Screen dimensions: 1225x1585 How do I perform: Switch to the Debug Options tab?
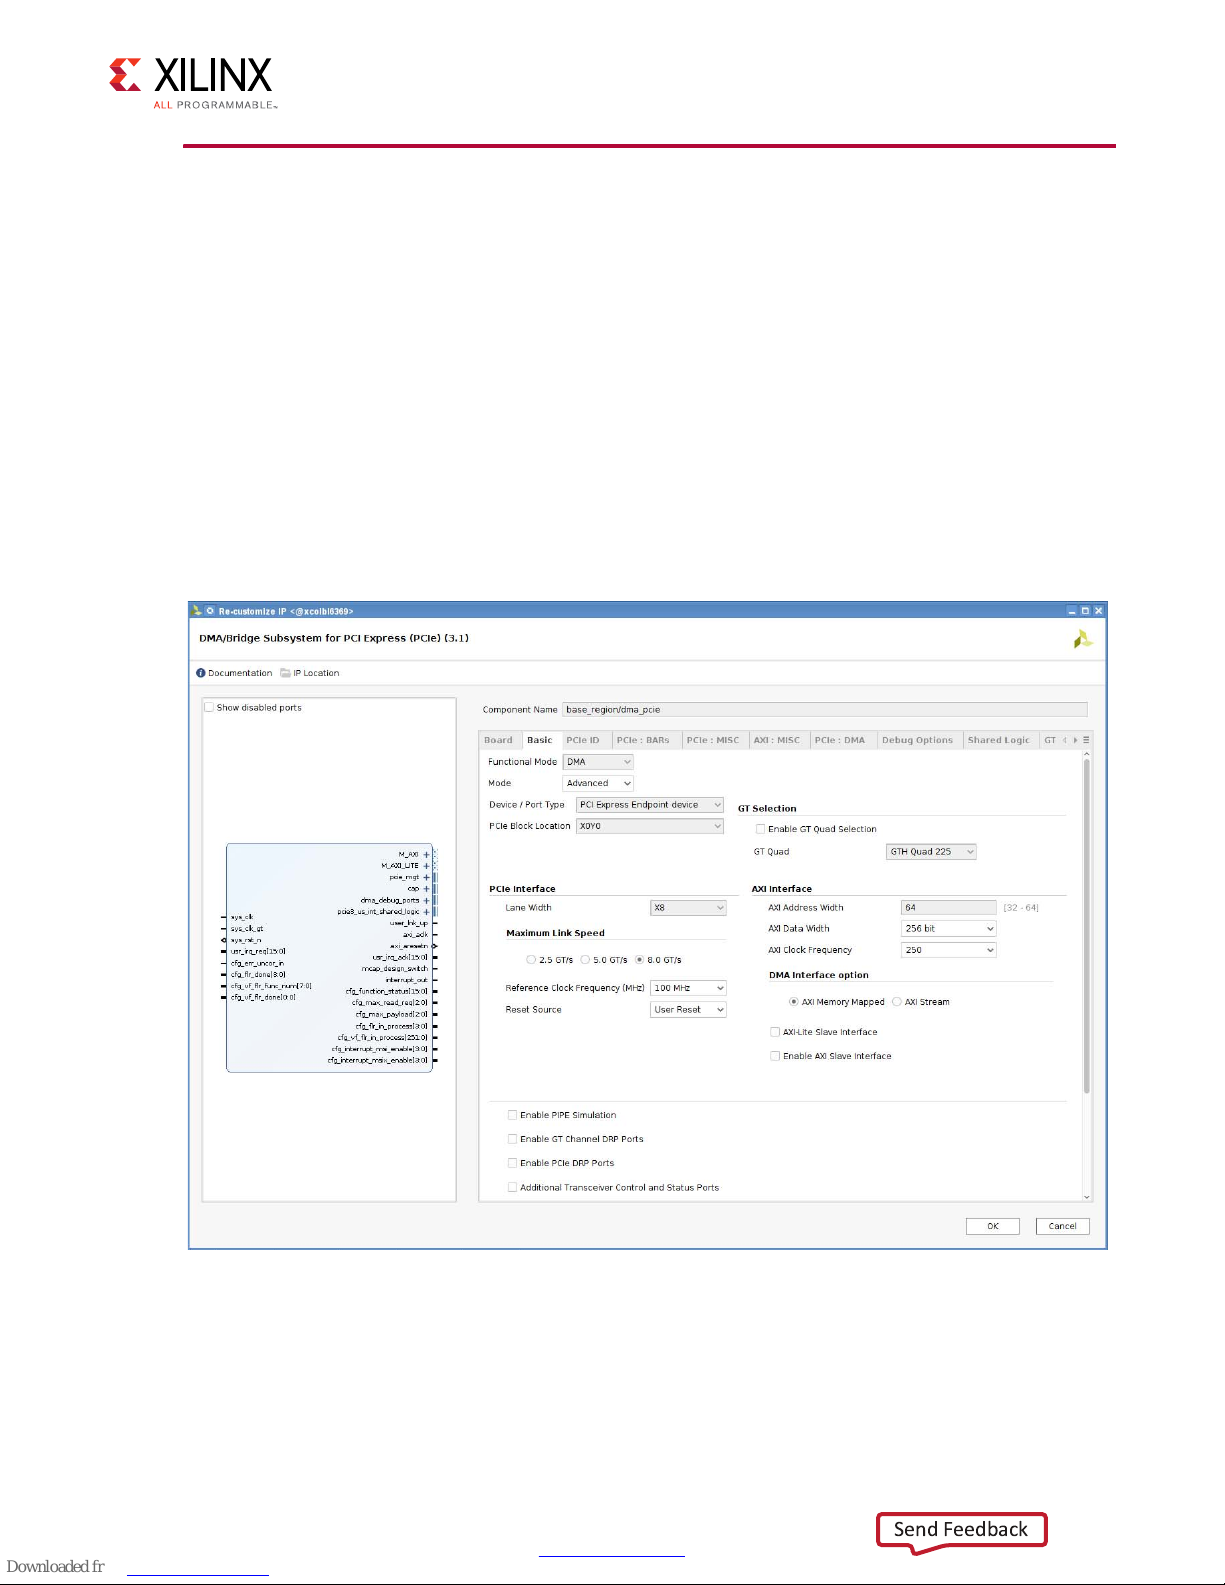(x=918, y=740)
